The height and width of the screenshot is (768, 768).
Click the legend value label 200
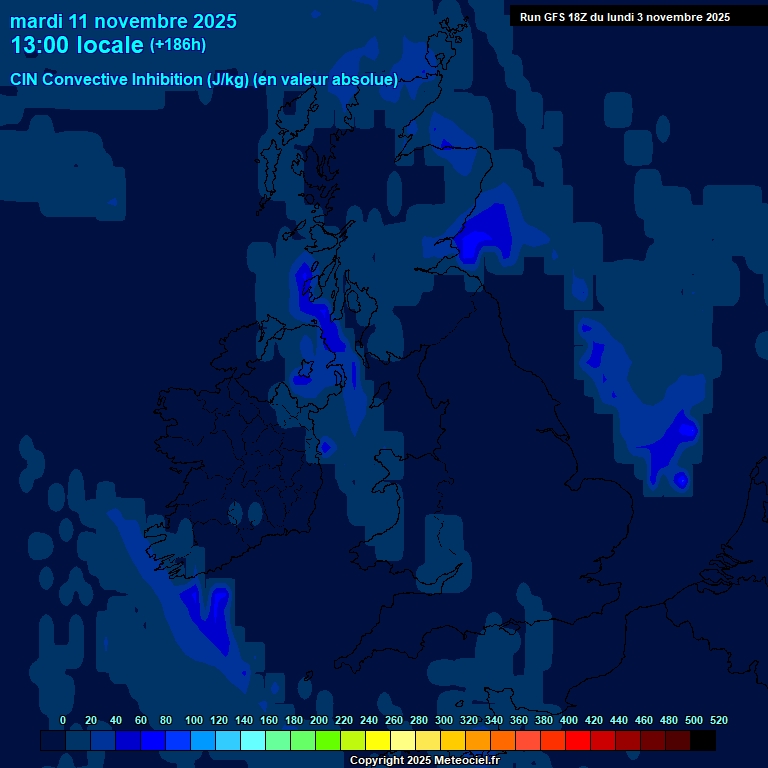point(319,720)
